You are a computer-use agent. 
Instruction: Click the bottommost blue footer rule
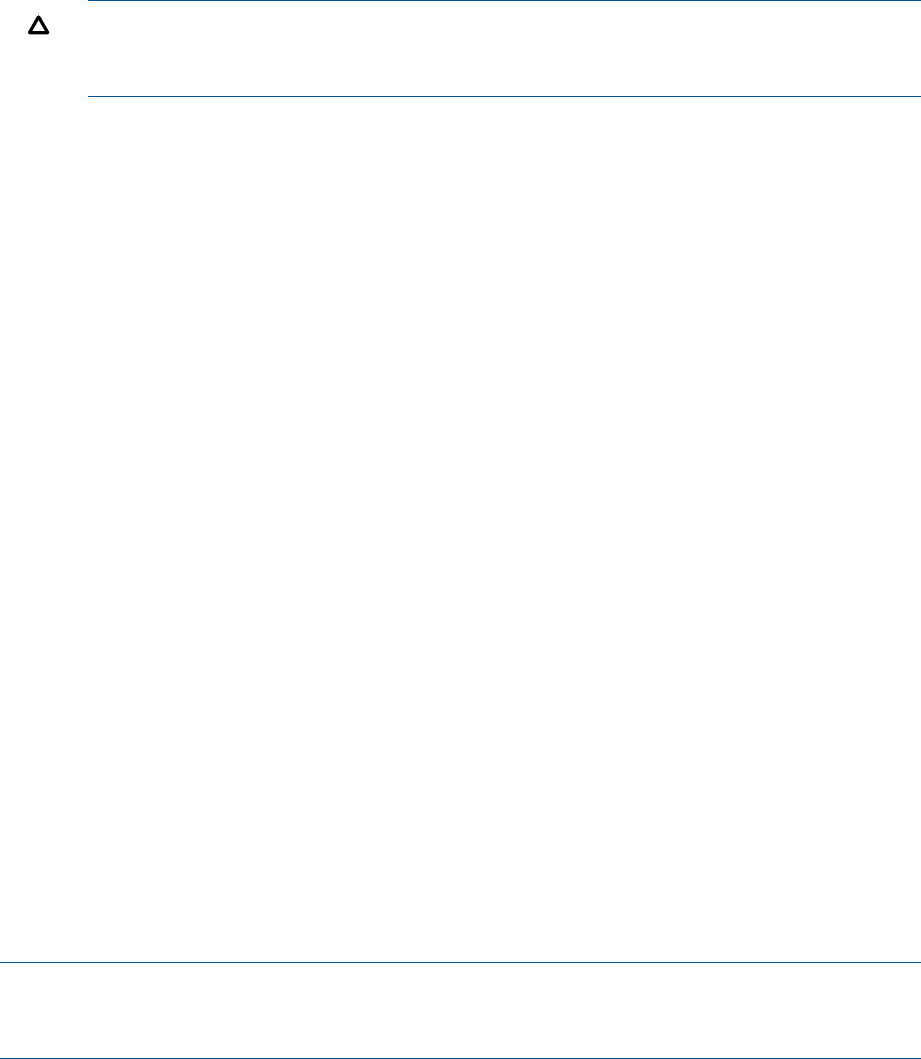click(x=460, y=1058)
